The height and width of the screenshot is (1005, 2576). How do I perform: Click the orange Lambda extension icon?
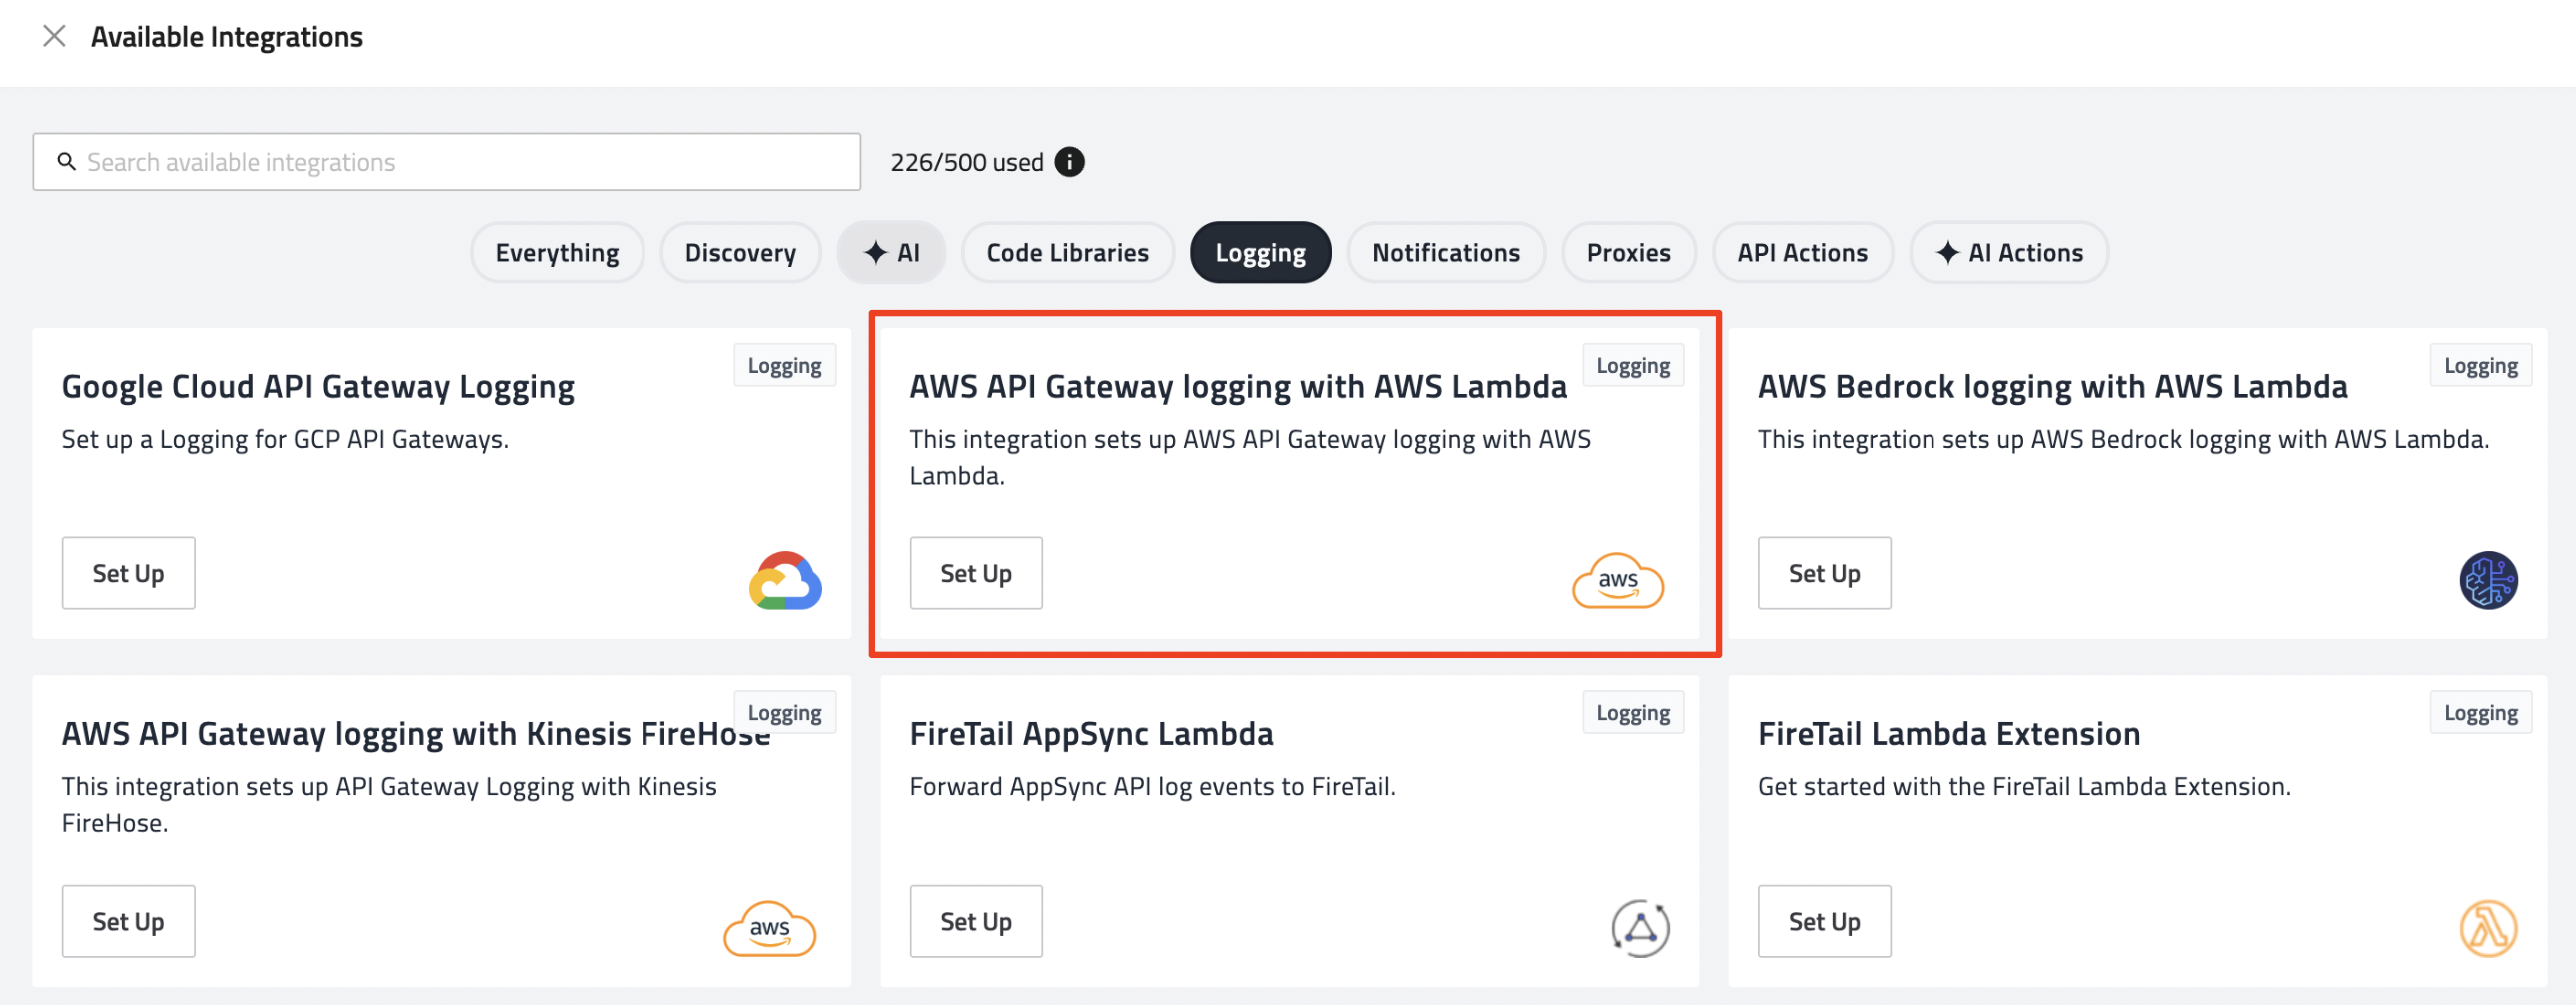pyautogui.click(x=2487, y=929)
